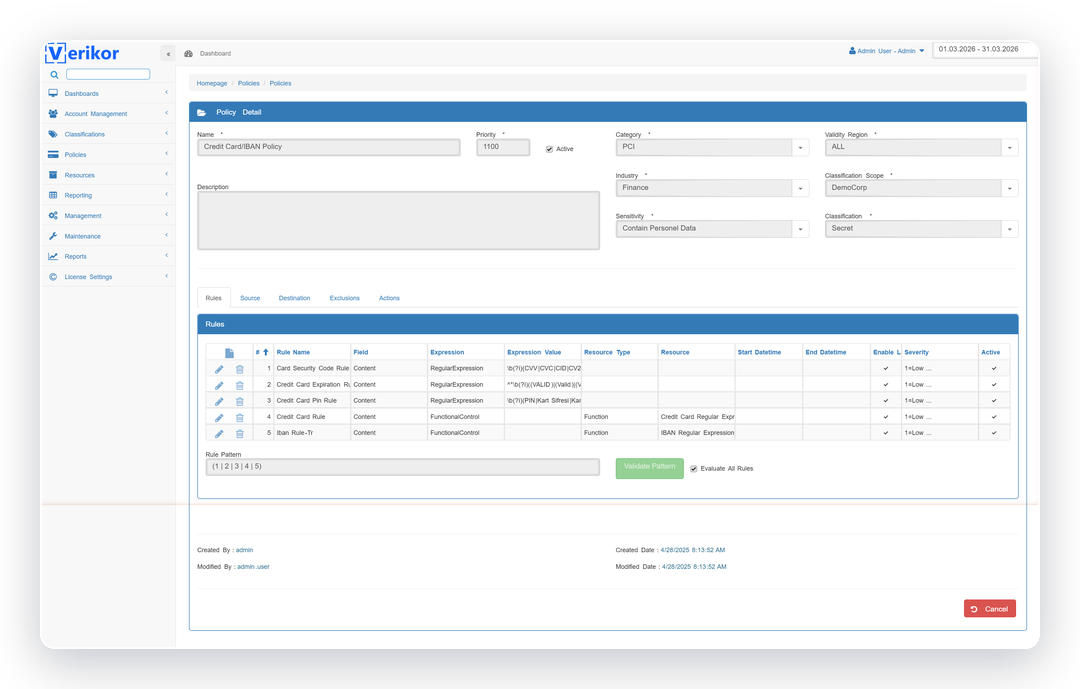Image resolution: width=1080 pixels, height=689 pixels.
Task: Click the date range field in top bar
Action: tap(983, 50)
